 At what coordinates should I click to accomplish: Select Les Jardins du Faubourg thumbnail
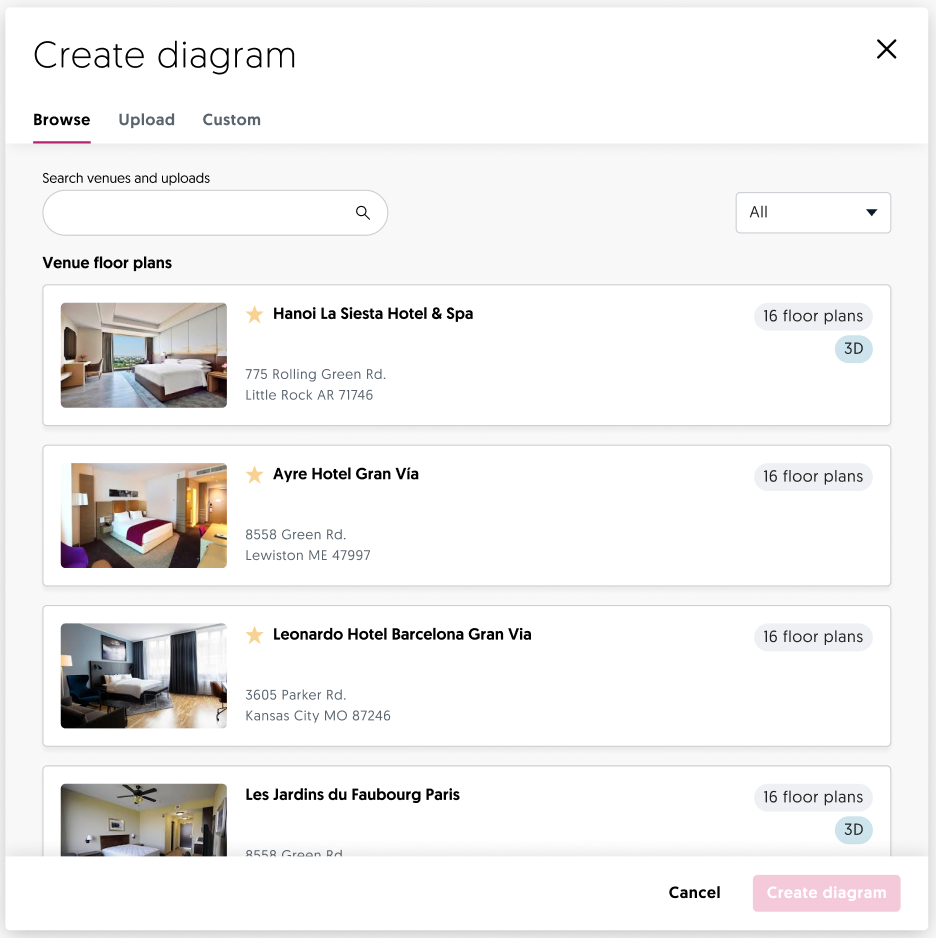(144, 820)
